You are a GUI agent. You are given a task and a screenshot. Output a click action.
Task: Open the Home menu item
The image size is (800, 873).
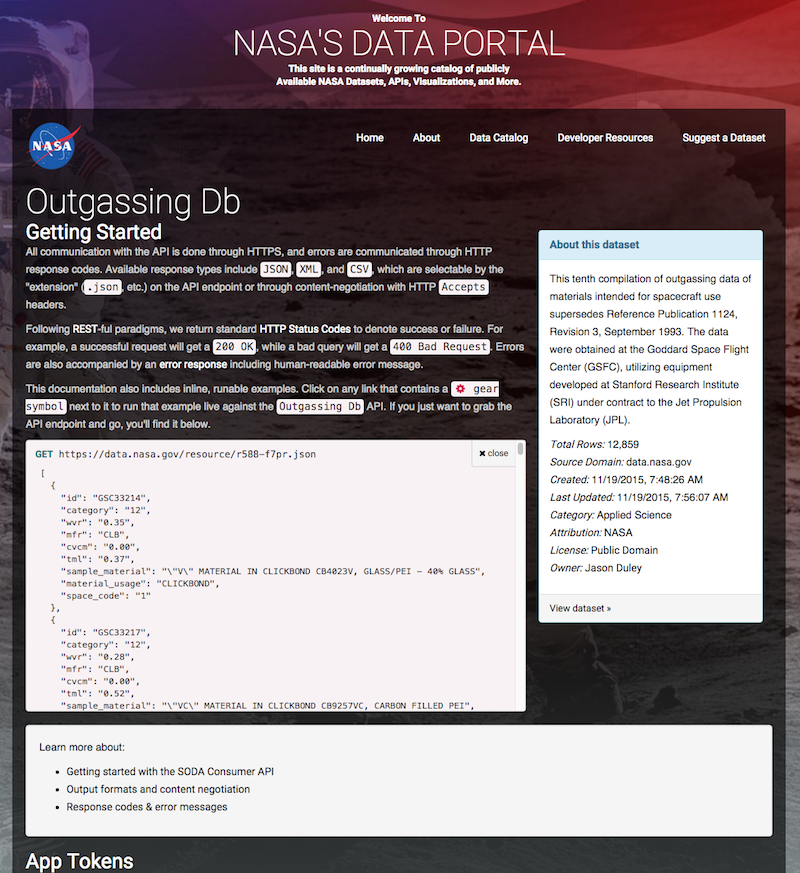pyautogui.click(x=370, y=138)
